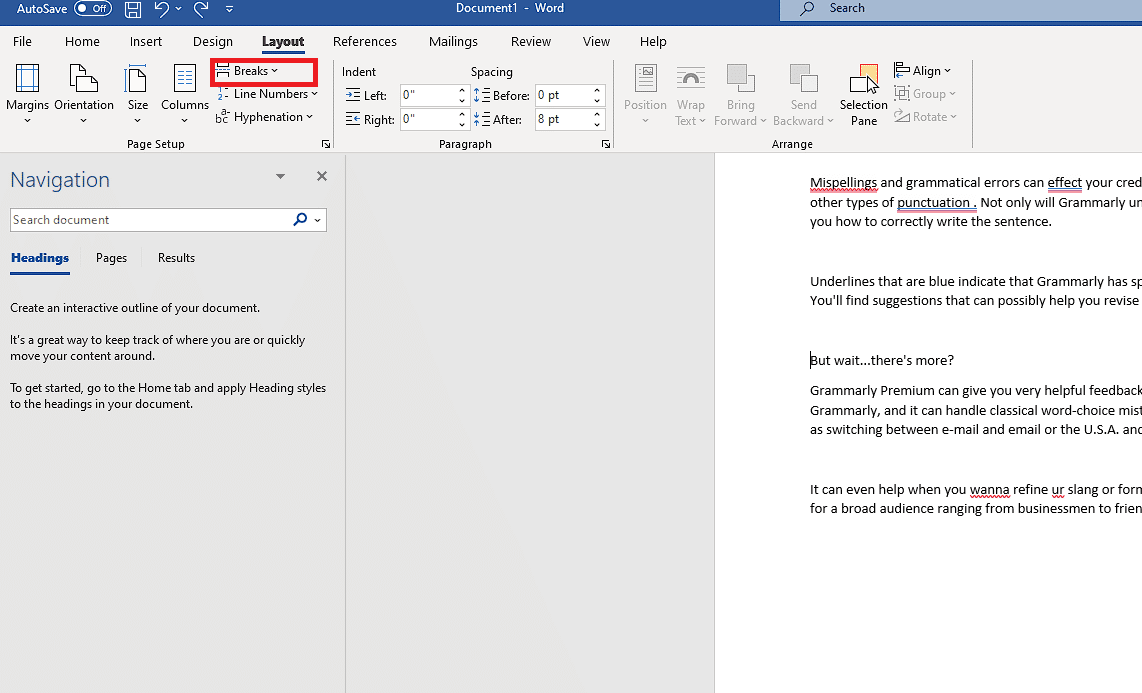Open the Selection Pane

click(x=863, y=96)
